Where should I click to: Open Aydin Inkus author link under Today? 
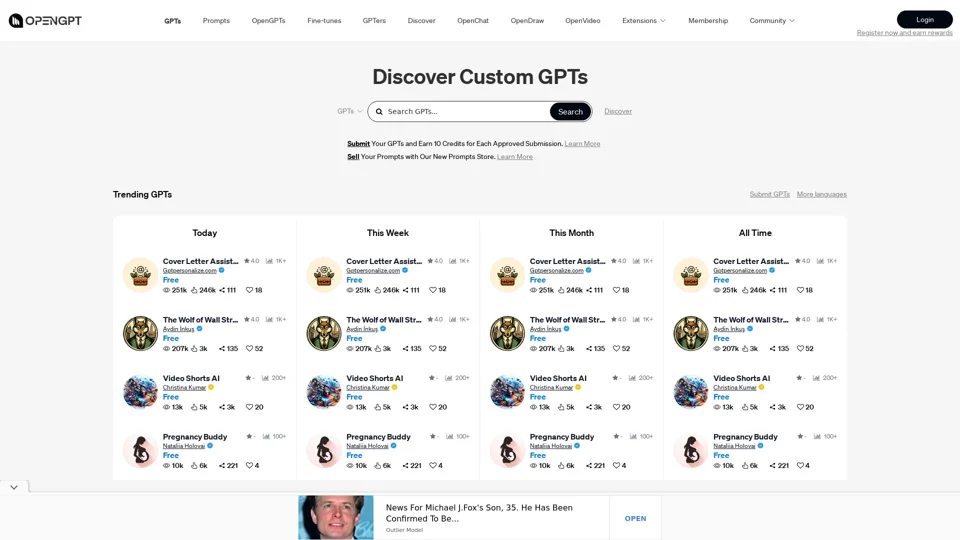(178, 329)
